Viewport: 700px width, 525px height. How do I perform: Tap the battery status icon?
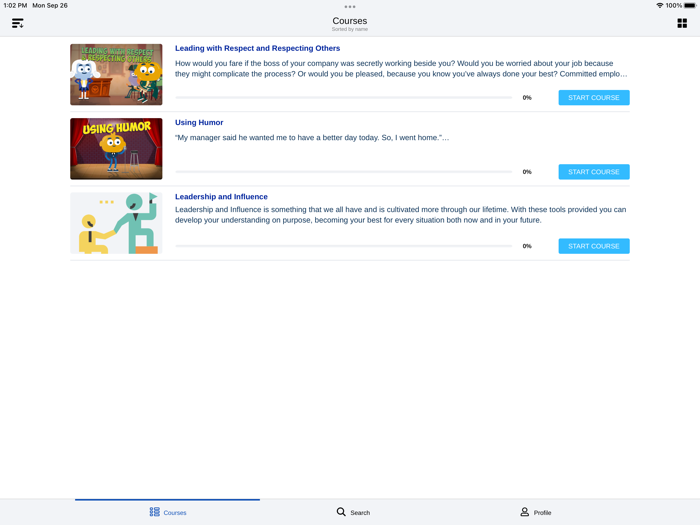690,5
